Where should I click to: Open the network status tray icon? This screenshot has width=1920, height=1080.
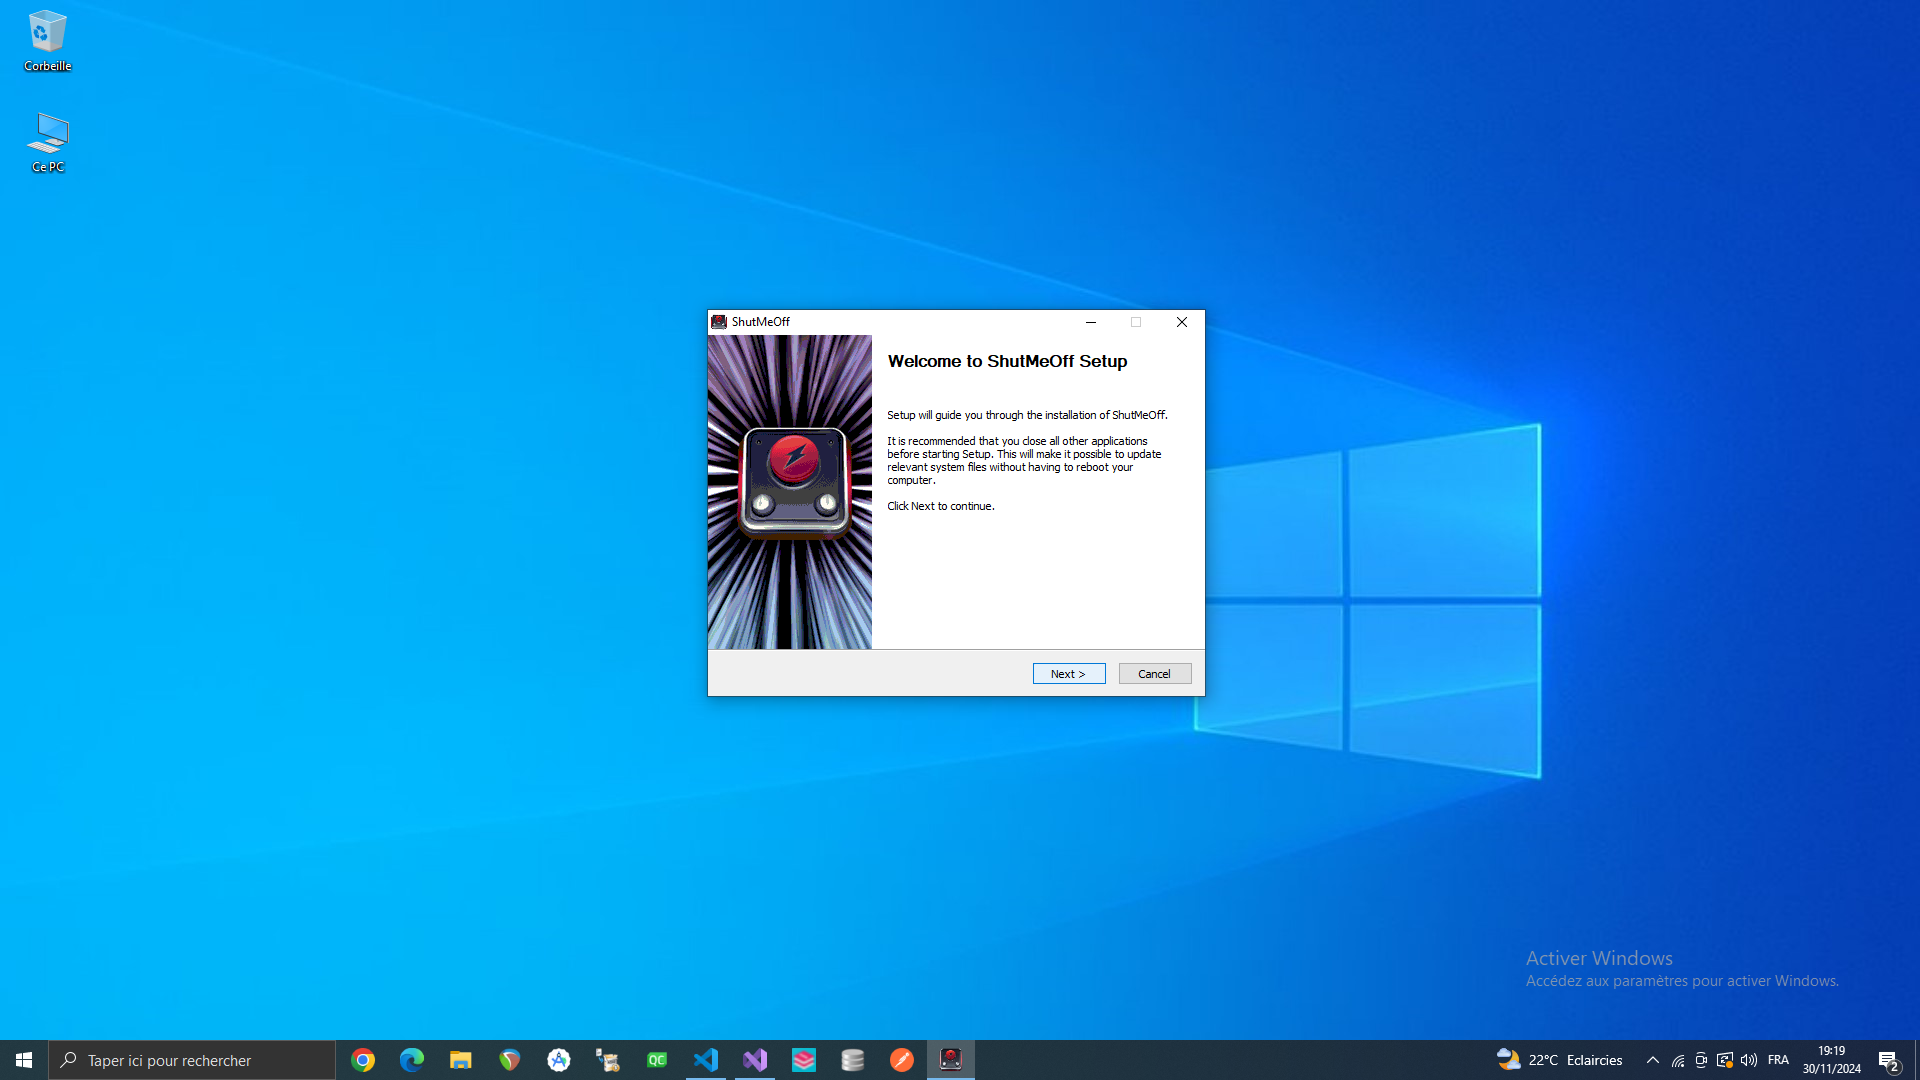[x=1676, y=1060]
